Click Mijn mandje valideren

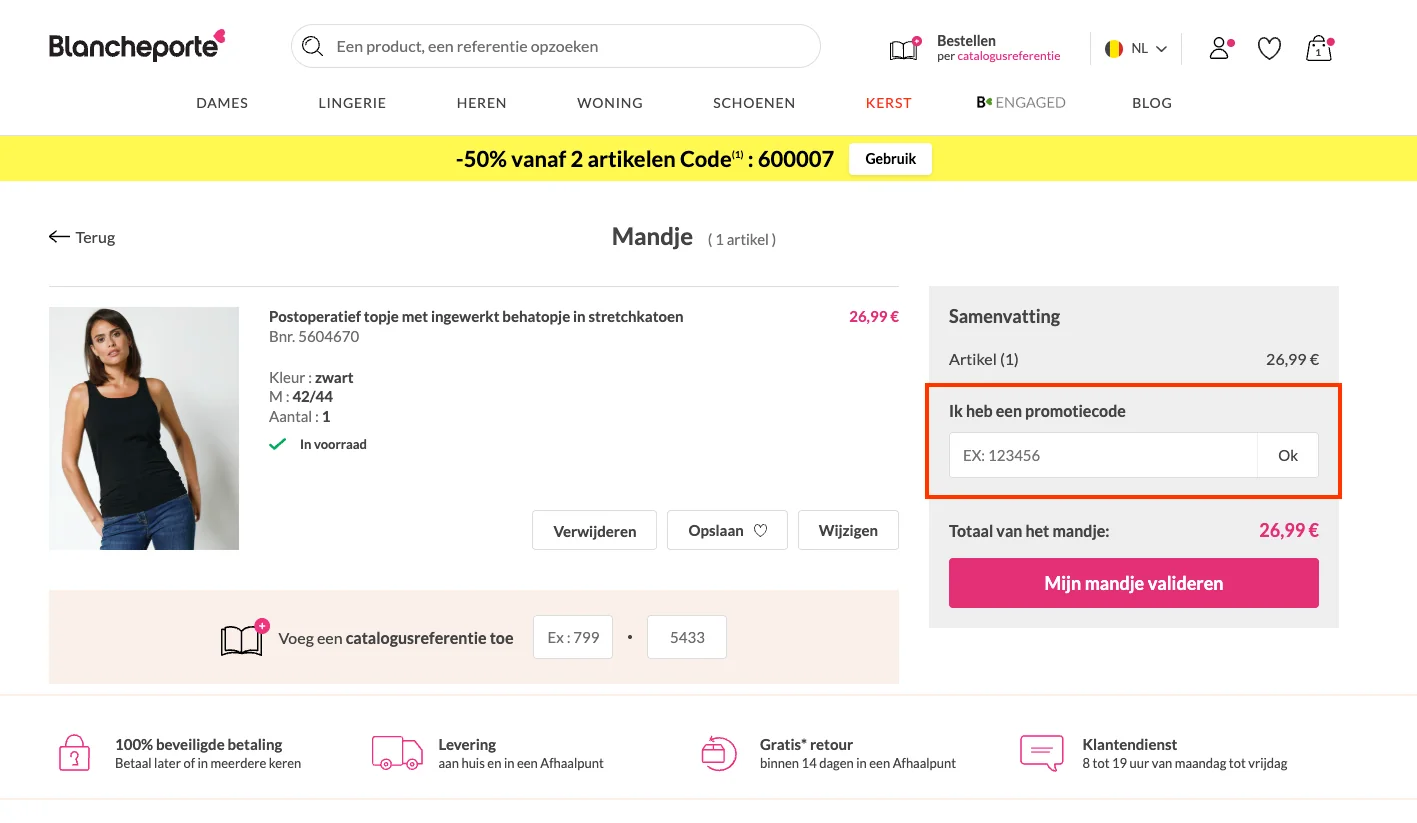pos(1132,582)
